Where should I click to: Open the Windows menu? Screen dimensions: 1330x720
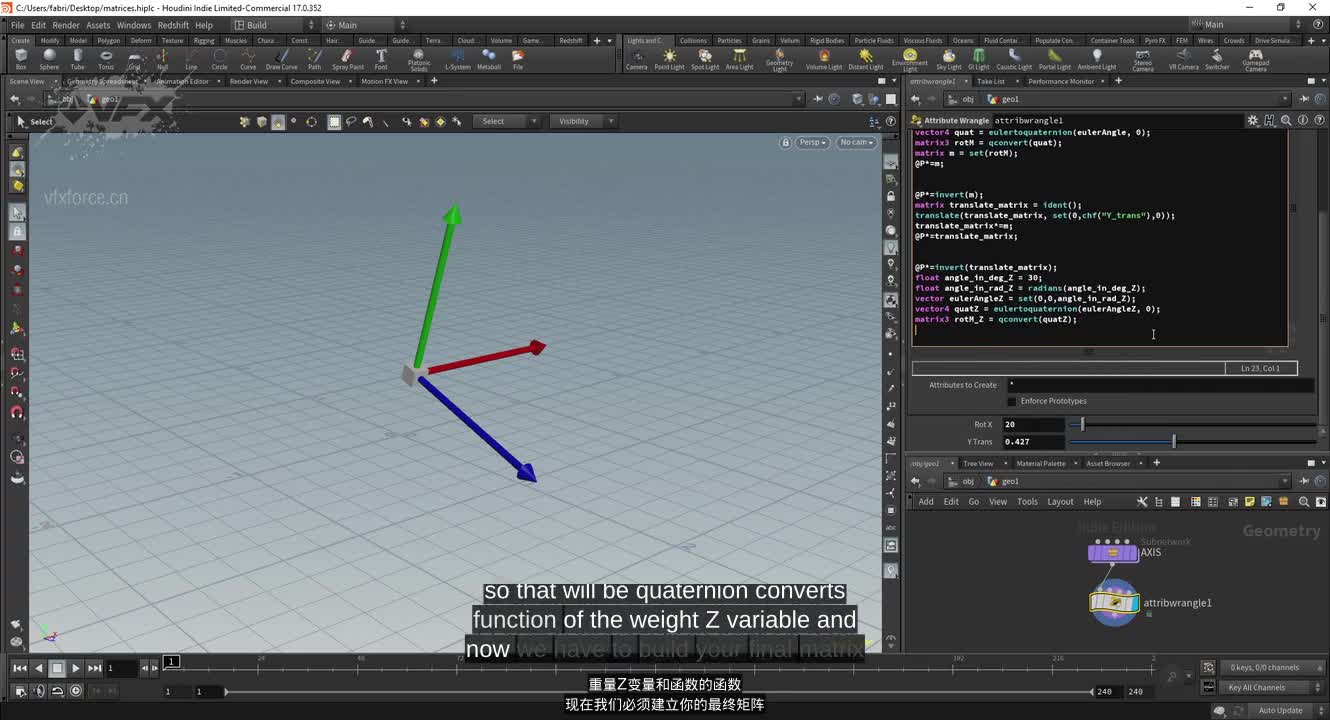(x=132, y=24)
